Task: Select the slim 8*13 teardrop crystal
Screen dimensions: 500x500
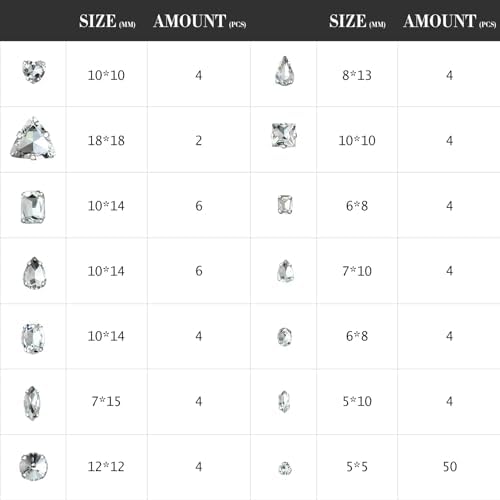Action: click(x=285, y=71)
